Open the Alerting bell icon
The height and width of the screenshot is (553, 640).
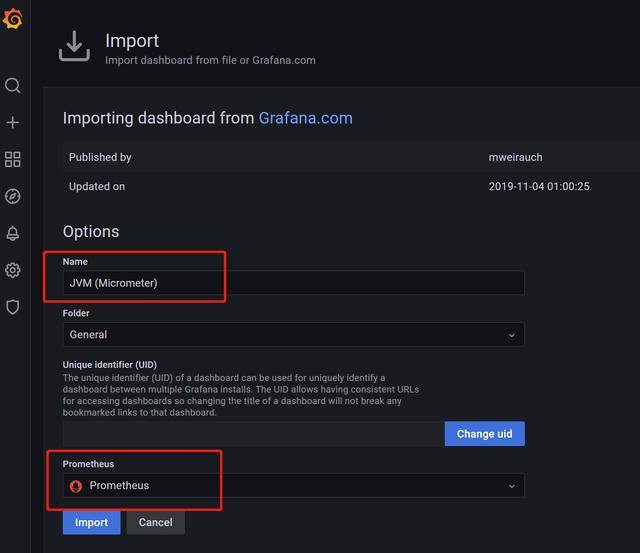[13, 233]
